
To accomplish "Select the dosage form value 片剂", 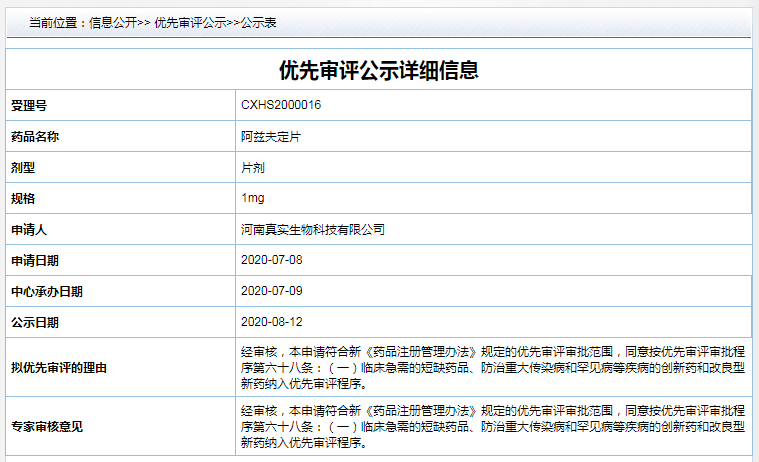I will point(253,168).
